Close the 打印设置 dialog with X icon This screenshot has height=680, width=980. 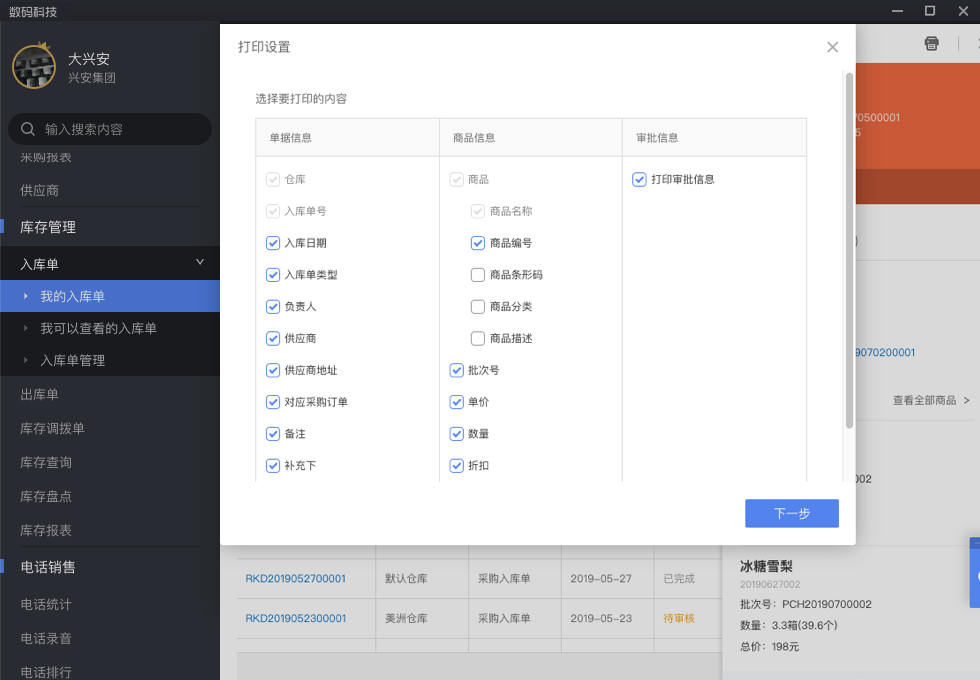(x=832, y=47)
